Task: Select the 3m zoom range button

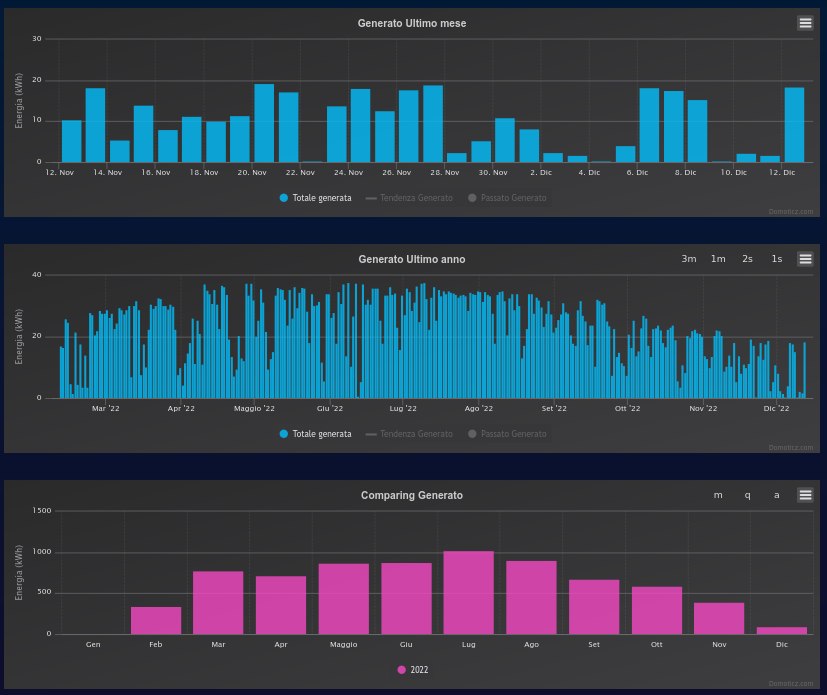Action: pyautogui.click(x=689, y=259)
